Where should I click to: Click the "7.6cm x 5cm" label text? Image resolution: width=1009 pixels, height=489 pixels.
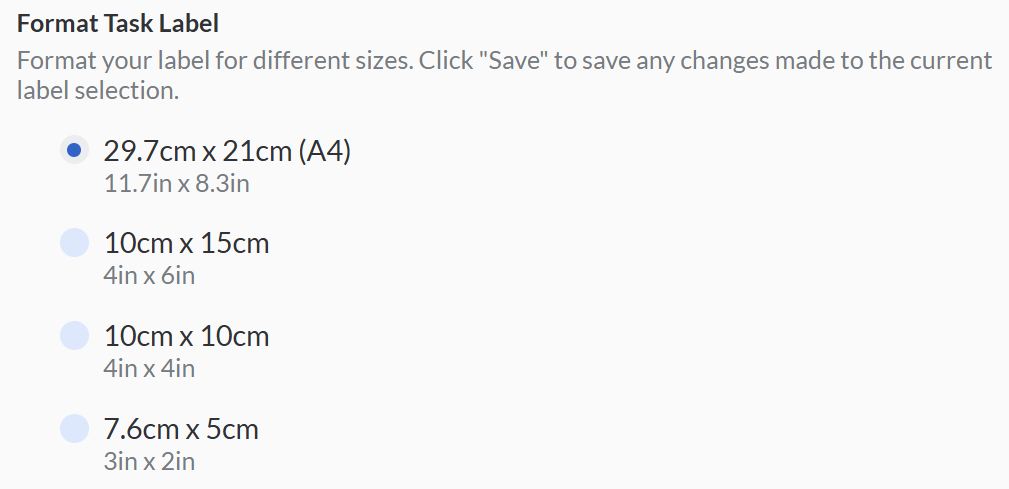click(181, 429)
